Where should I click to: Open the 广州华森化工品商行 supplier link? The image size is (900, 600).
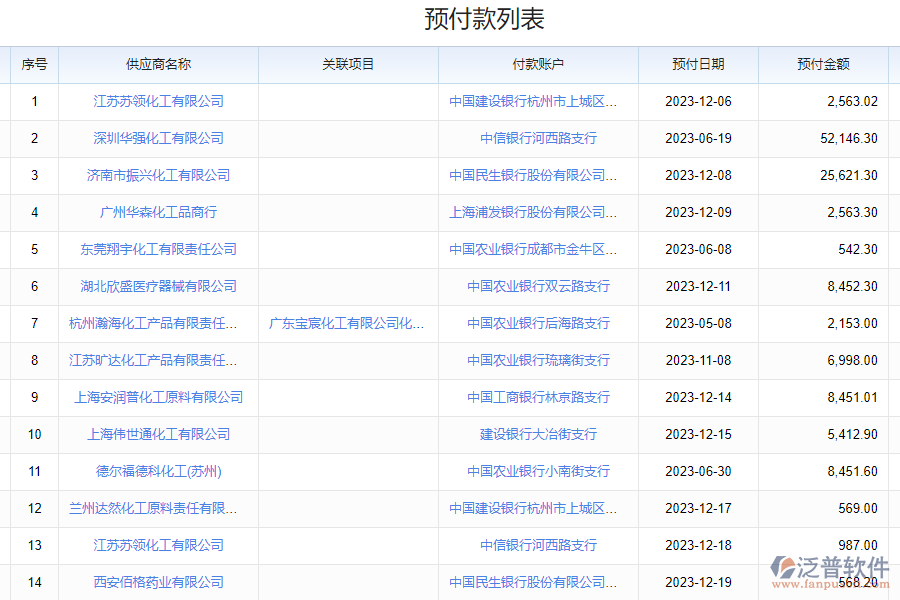point(158,212)
